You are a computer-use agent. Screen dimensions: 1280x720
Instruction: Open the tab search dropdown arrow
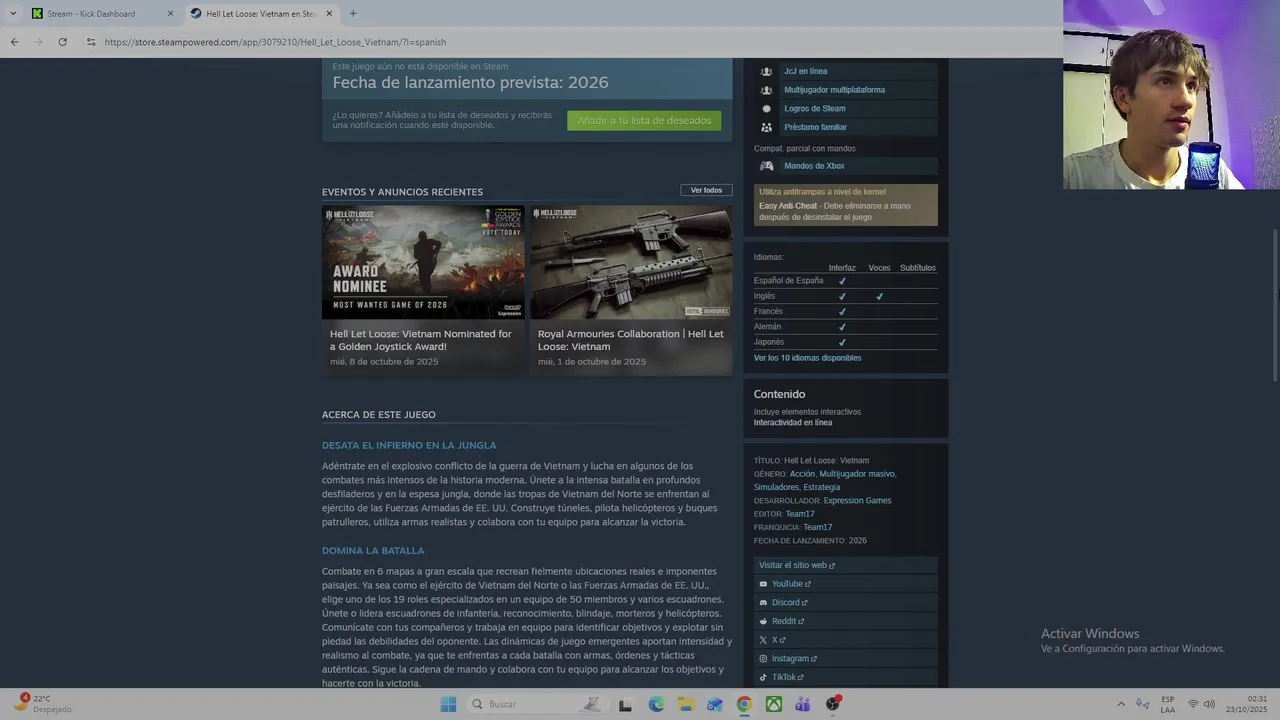(13, 13)
